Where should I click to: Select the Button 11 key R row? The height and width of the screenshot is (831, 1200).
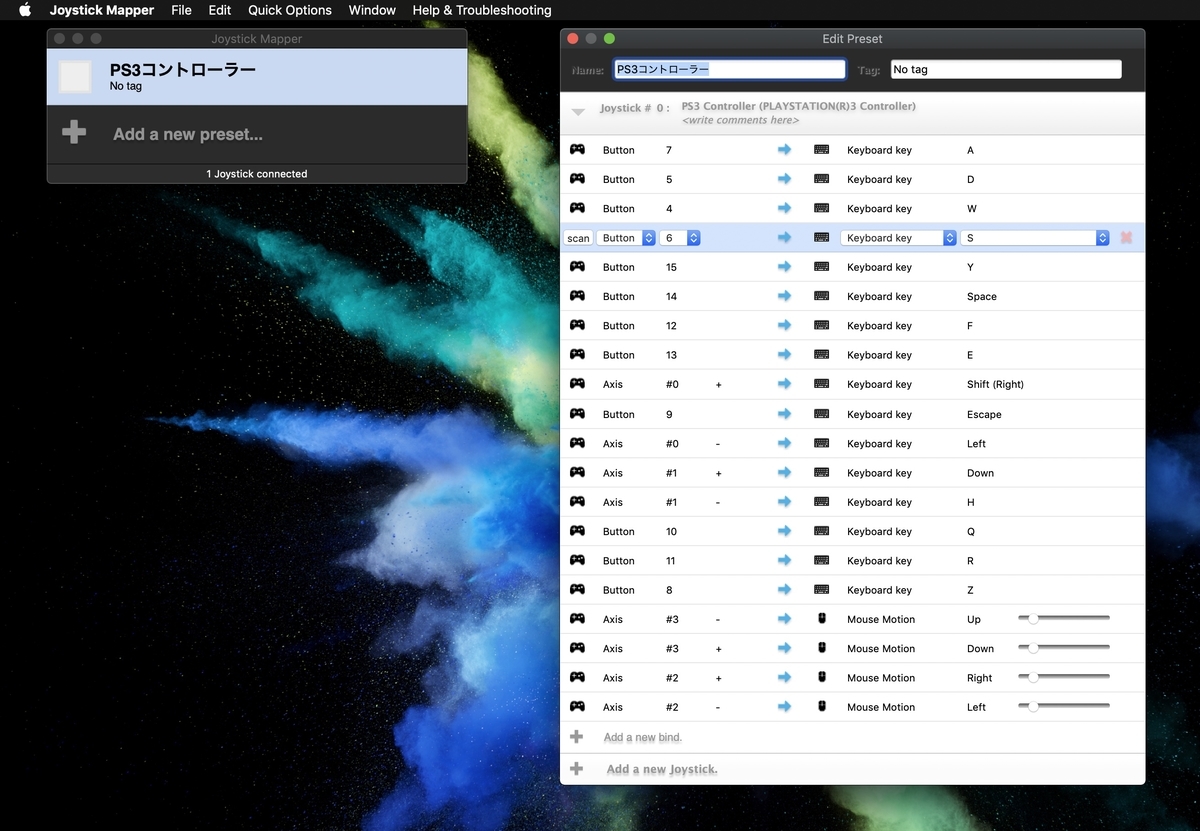point(852,561)
